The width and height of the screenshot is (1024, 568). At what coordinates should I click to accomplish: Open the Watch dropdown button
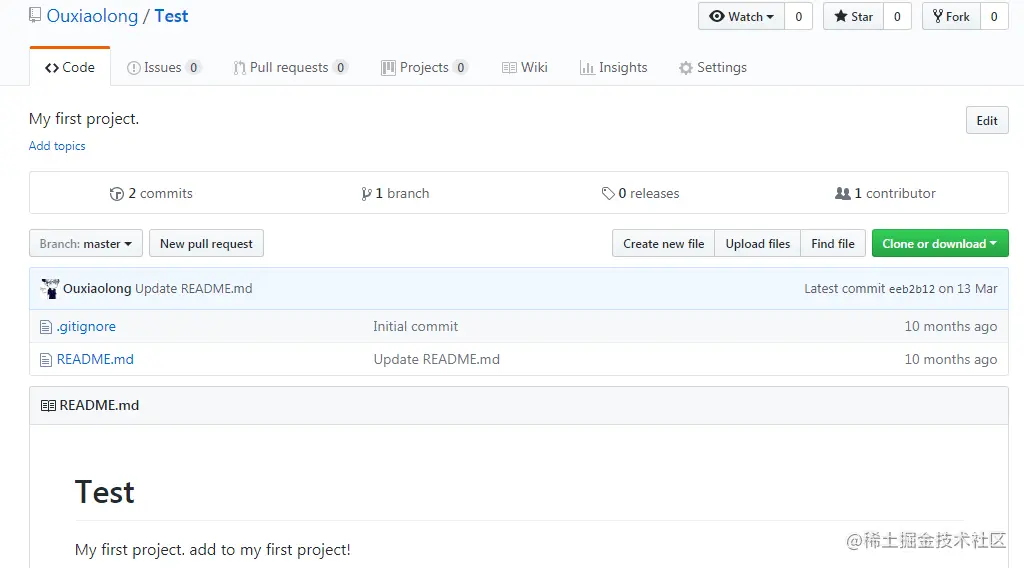coord(741,16)
